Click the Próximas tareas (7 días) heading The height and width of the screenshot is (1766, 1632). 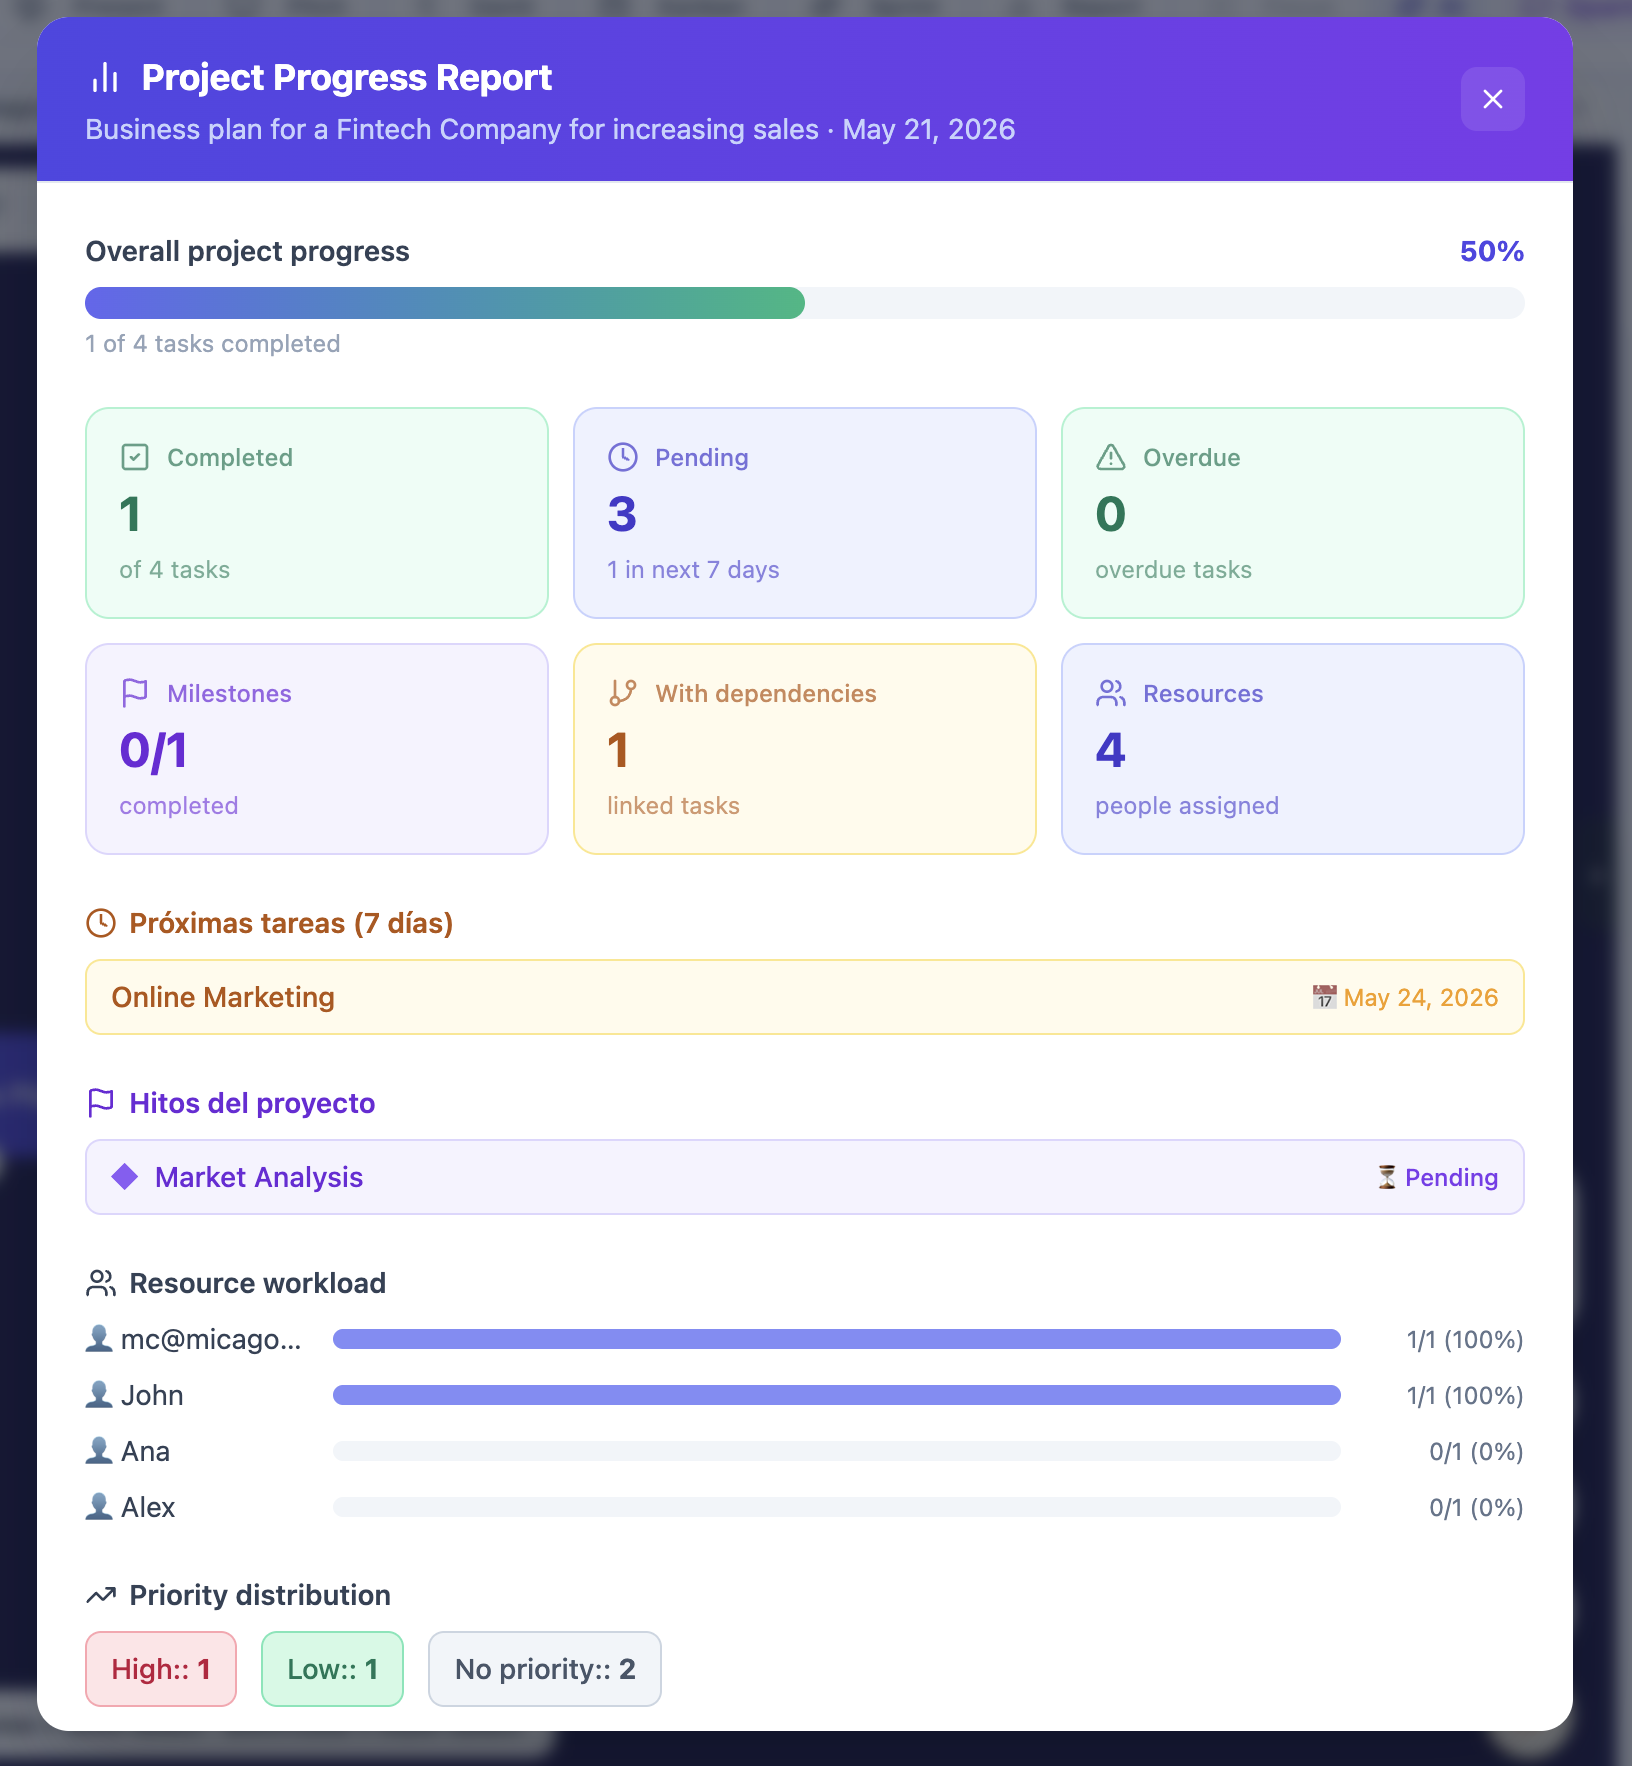(291, 923)
